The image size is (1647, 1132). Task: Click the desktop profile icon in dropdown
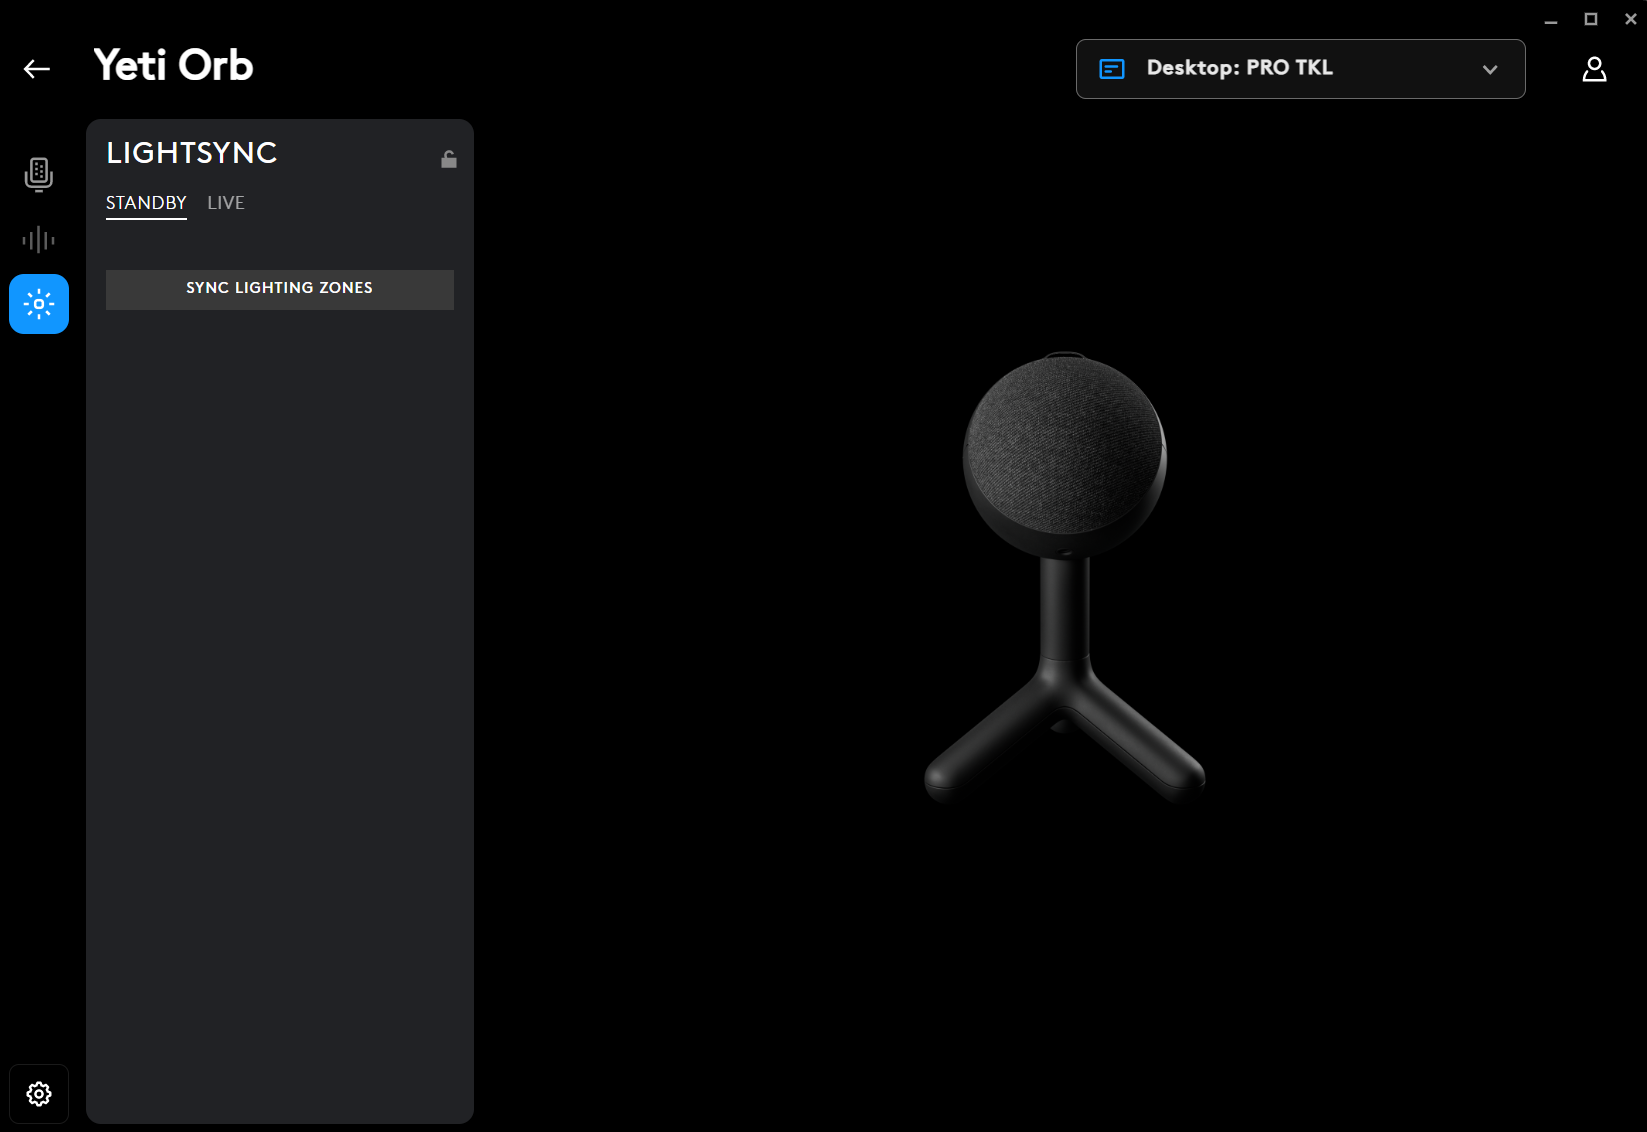[x=1112, y=69]
